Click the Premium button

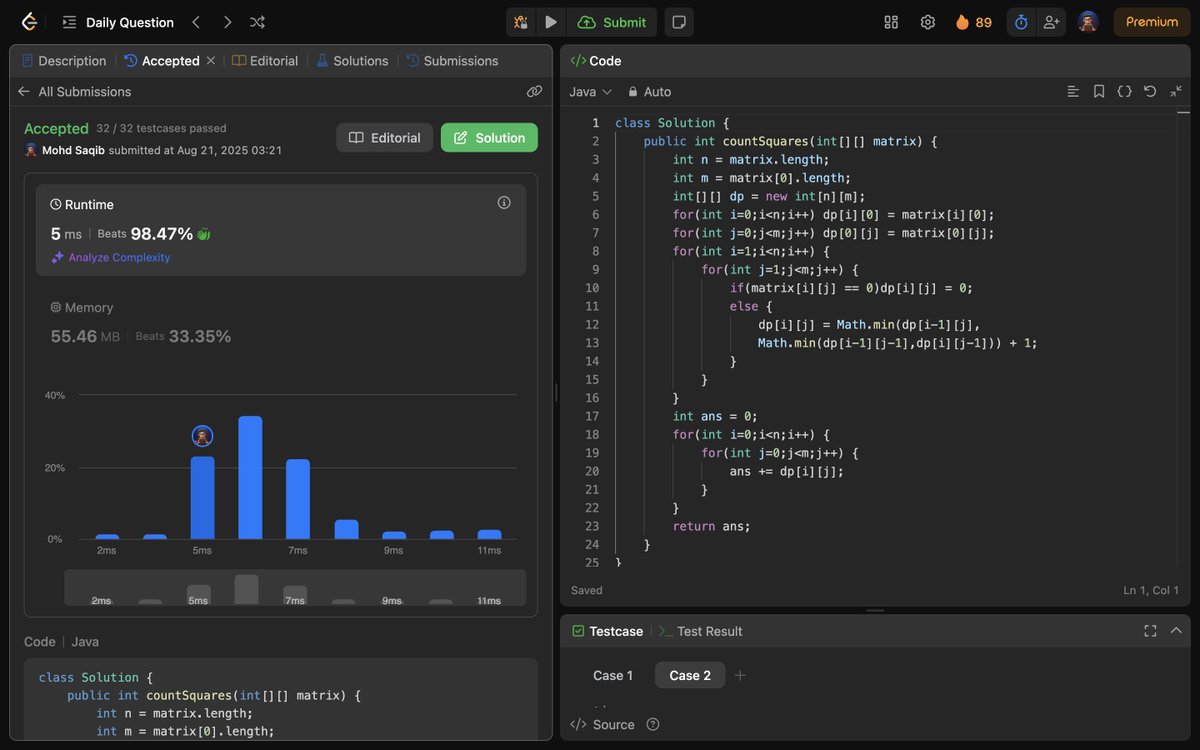pos(1152,22)
